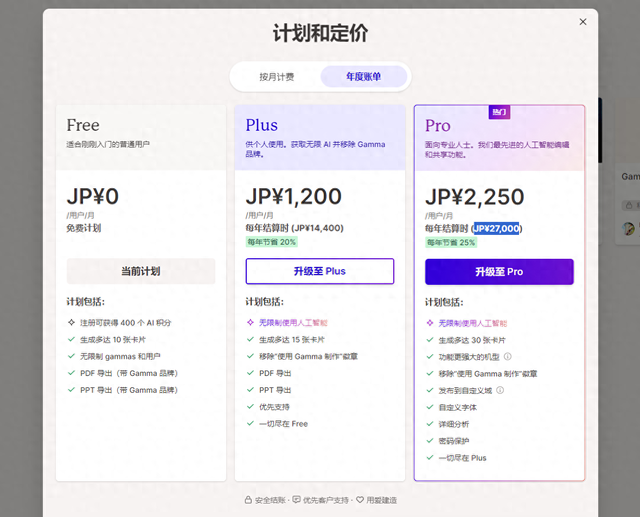Click checkmark beside 一切尽在 Plus

click(430, 457)
